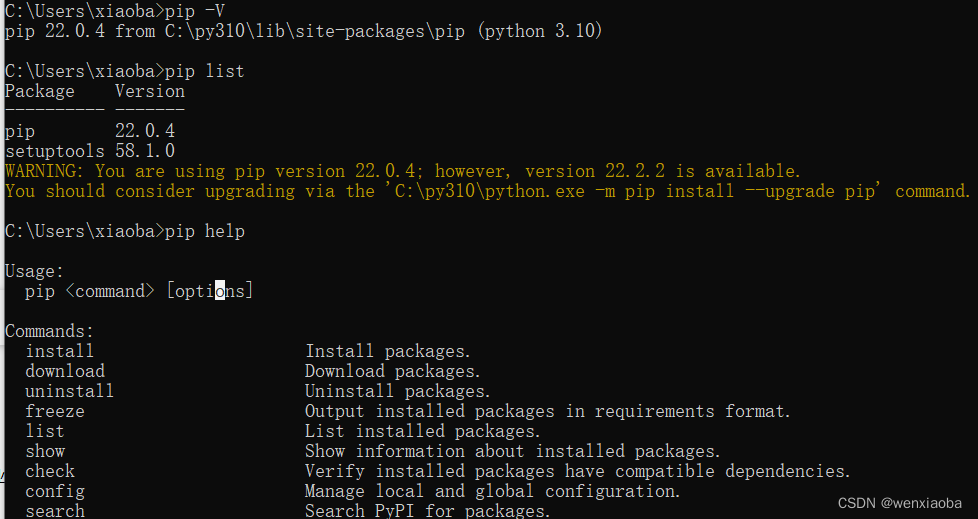Viewport: 978px width, 519px height.
Task: Select the "58.1.0" version value
Action: click(x=145, y=151)
